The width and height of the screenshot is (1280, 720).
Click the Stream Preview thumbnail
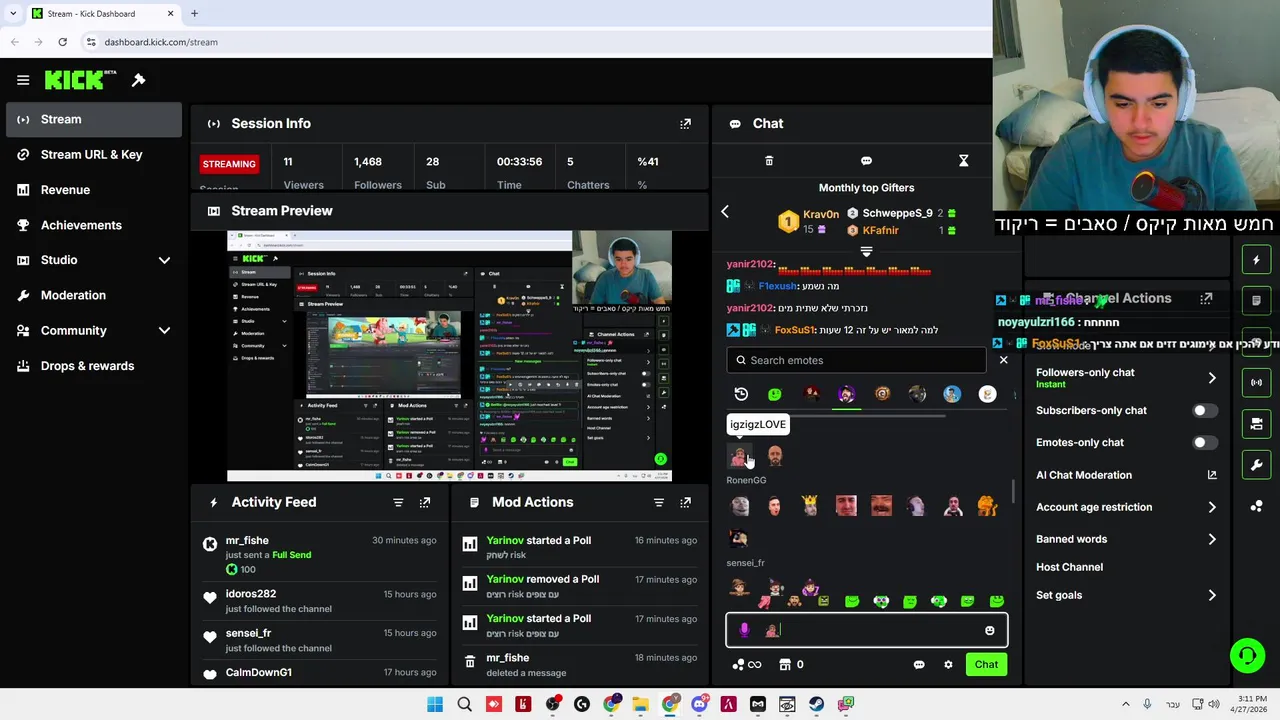[449, 356]
